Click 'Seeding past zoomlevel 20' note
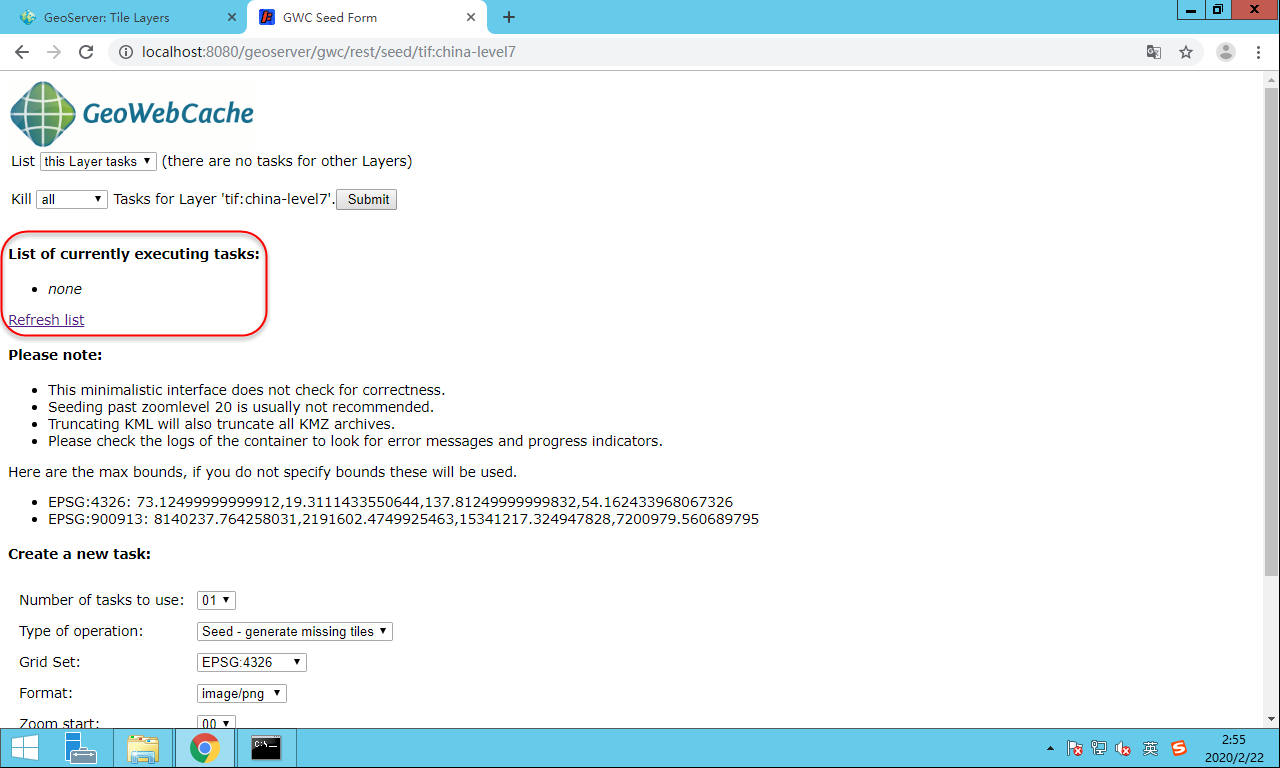The image size is (1280, 768). pos(241,407)
